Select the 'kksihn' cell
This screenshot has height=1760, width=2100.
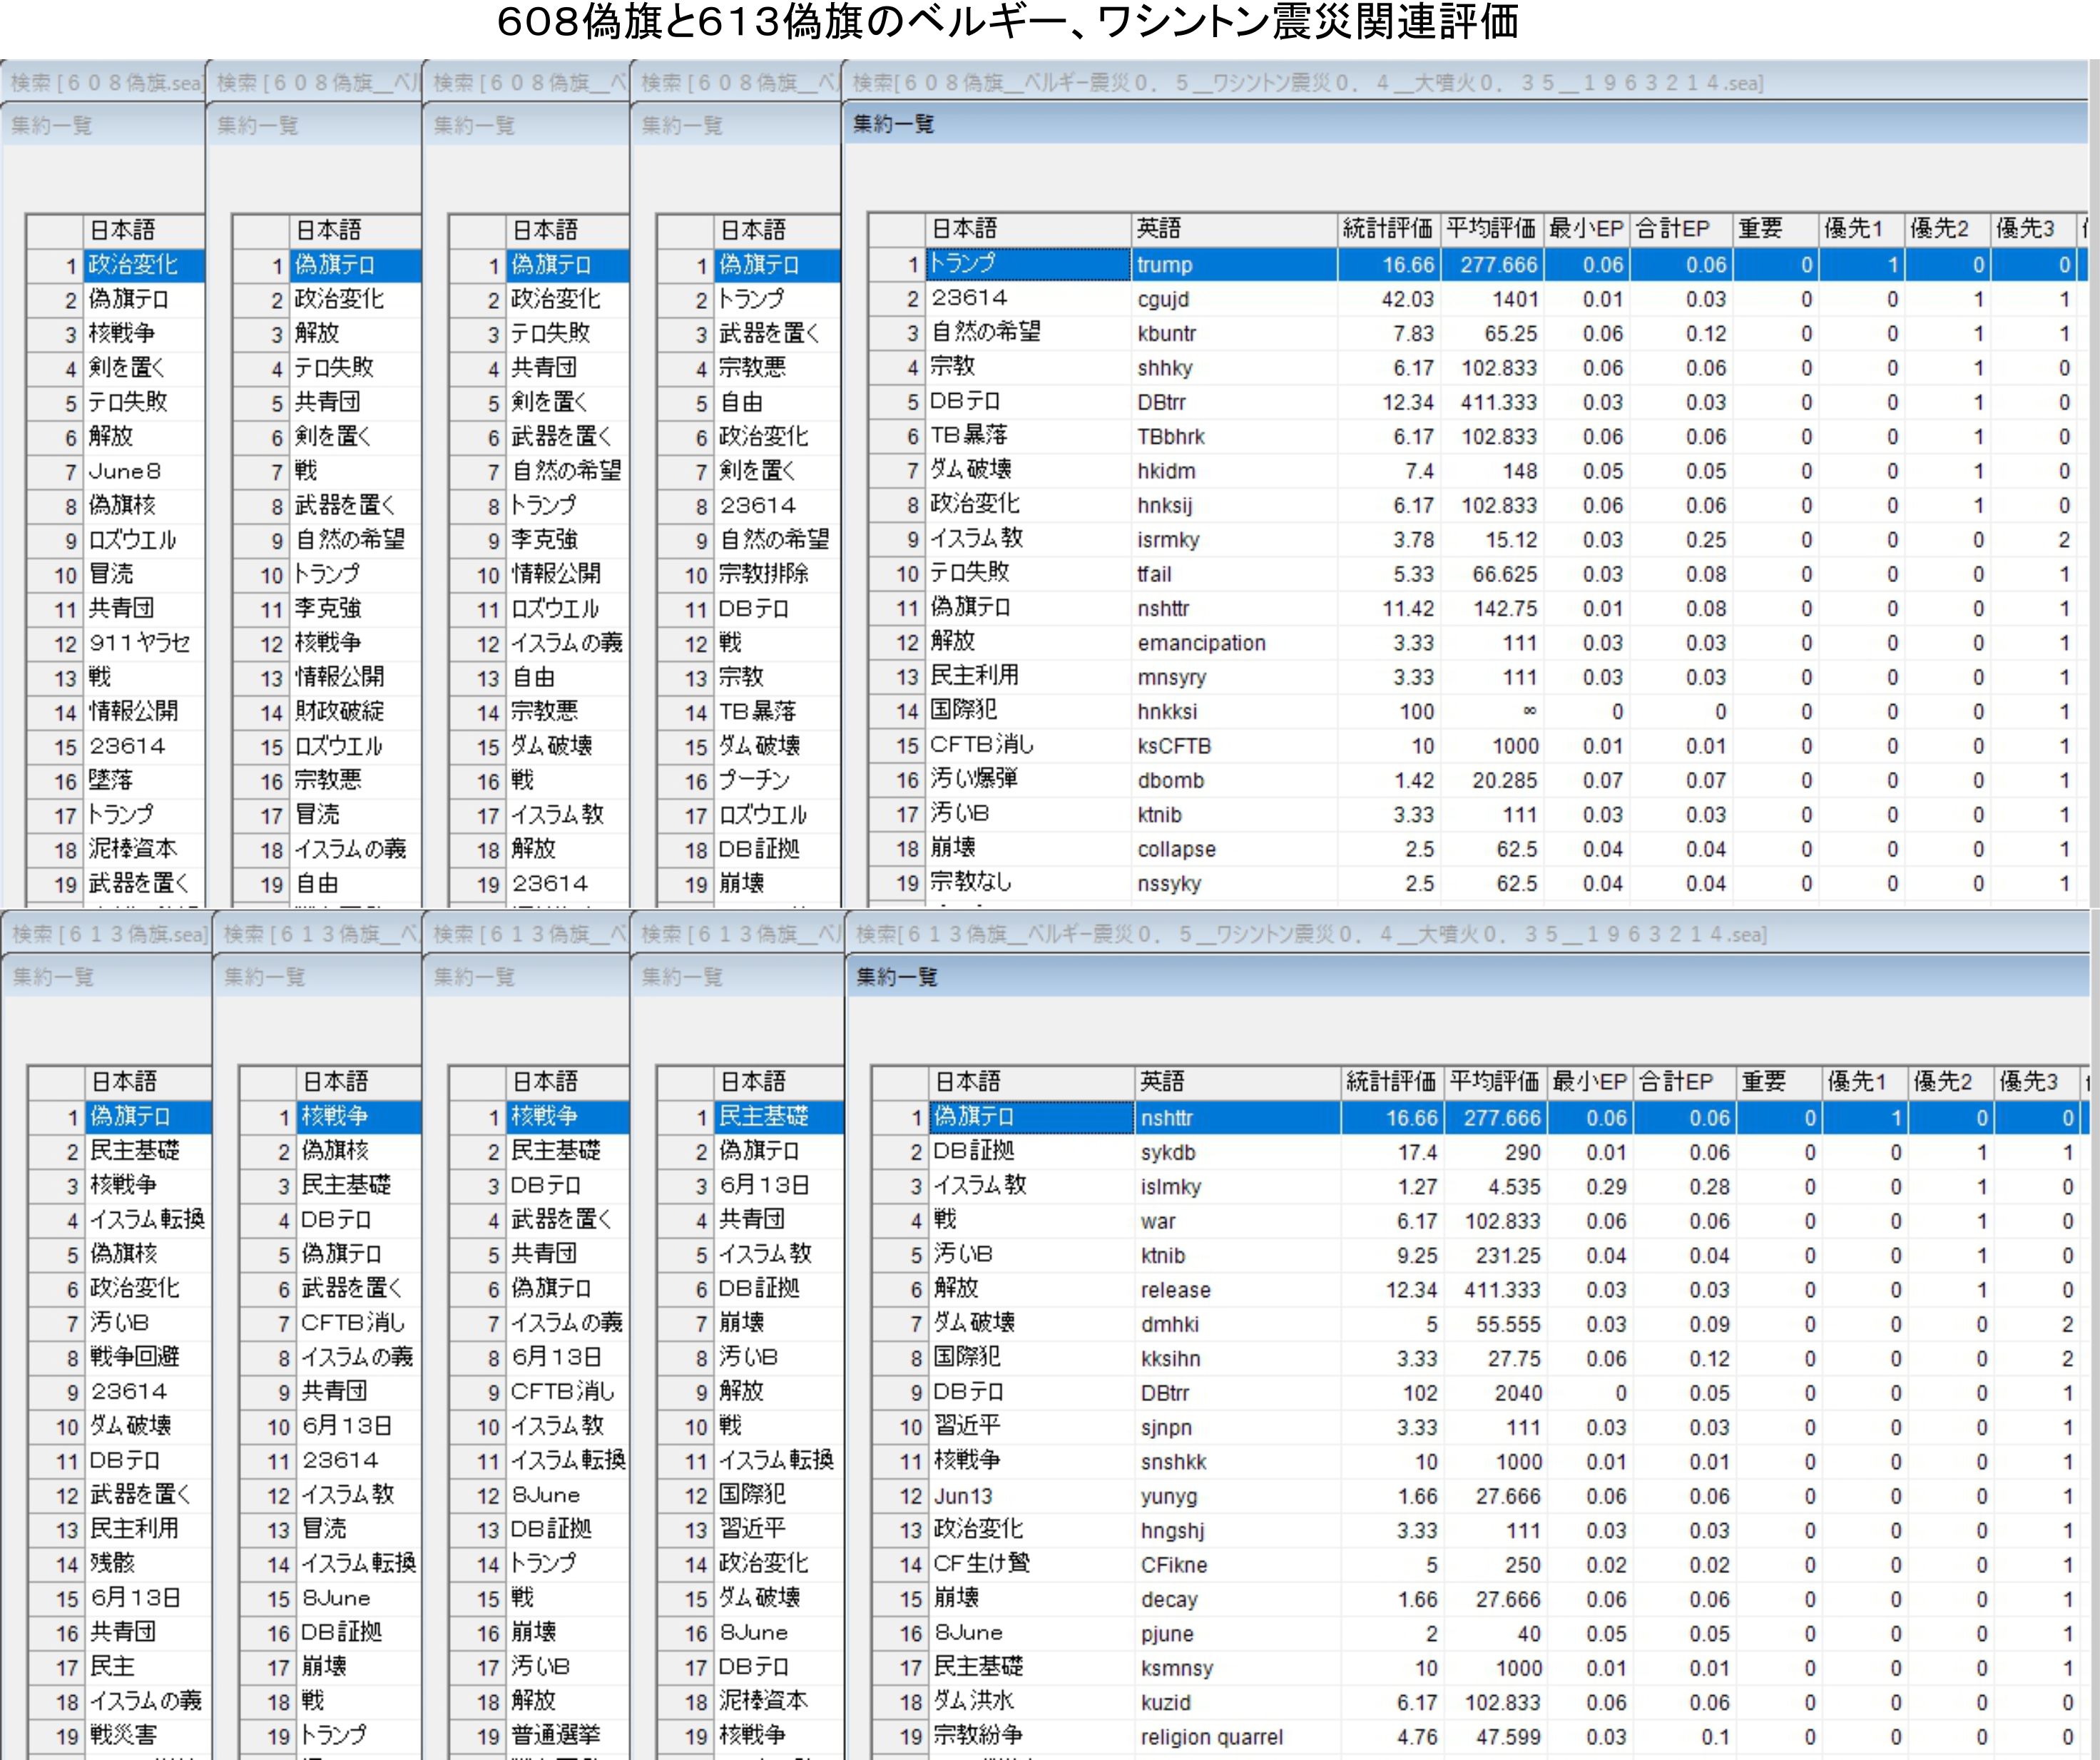(x=1238, y=1359)
